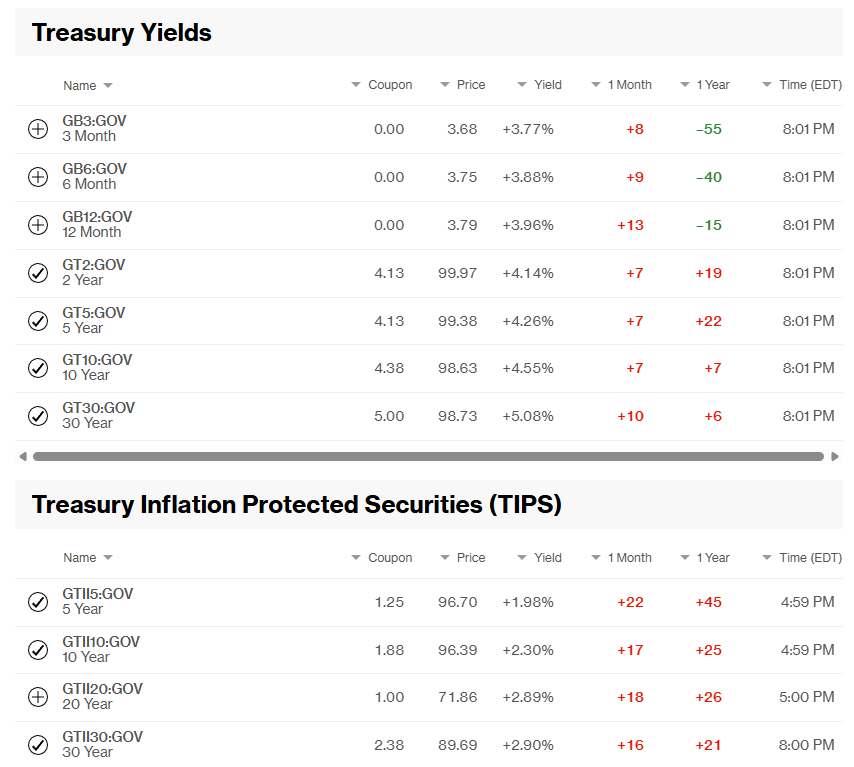Image resolution: width=854 pixels, height=767 pixels.
Task: Click left arrow of horizontal scrollbar
Action: (x=23, y=456)
